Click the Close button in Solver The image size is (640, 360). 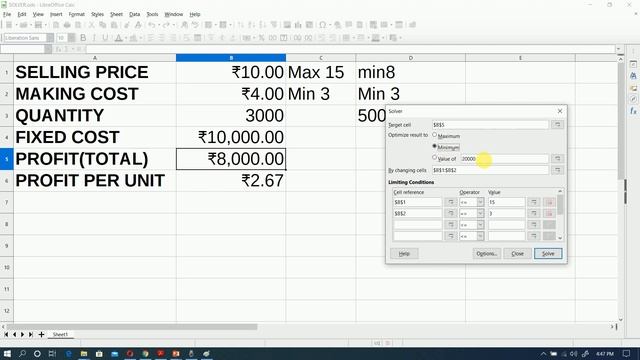(517, 253)
